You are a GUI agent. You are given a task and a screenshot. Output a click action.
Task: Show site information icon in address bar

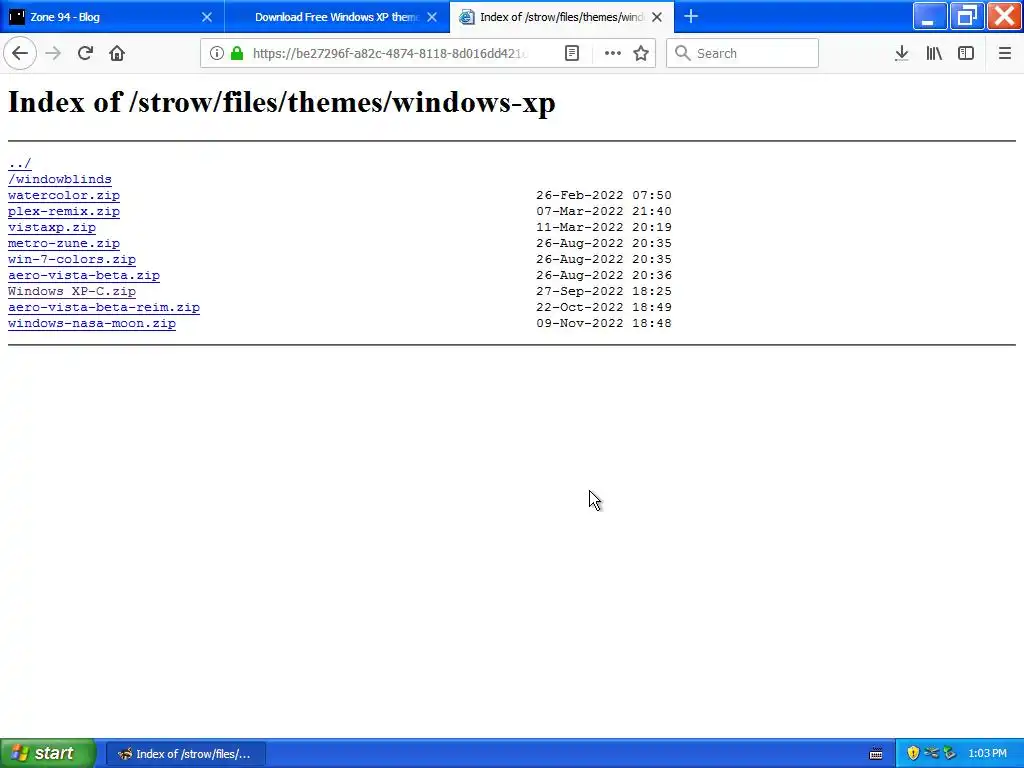(217, 54)
